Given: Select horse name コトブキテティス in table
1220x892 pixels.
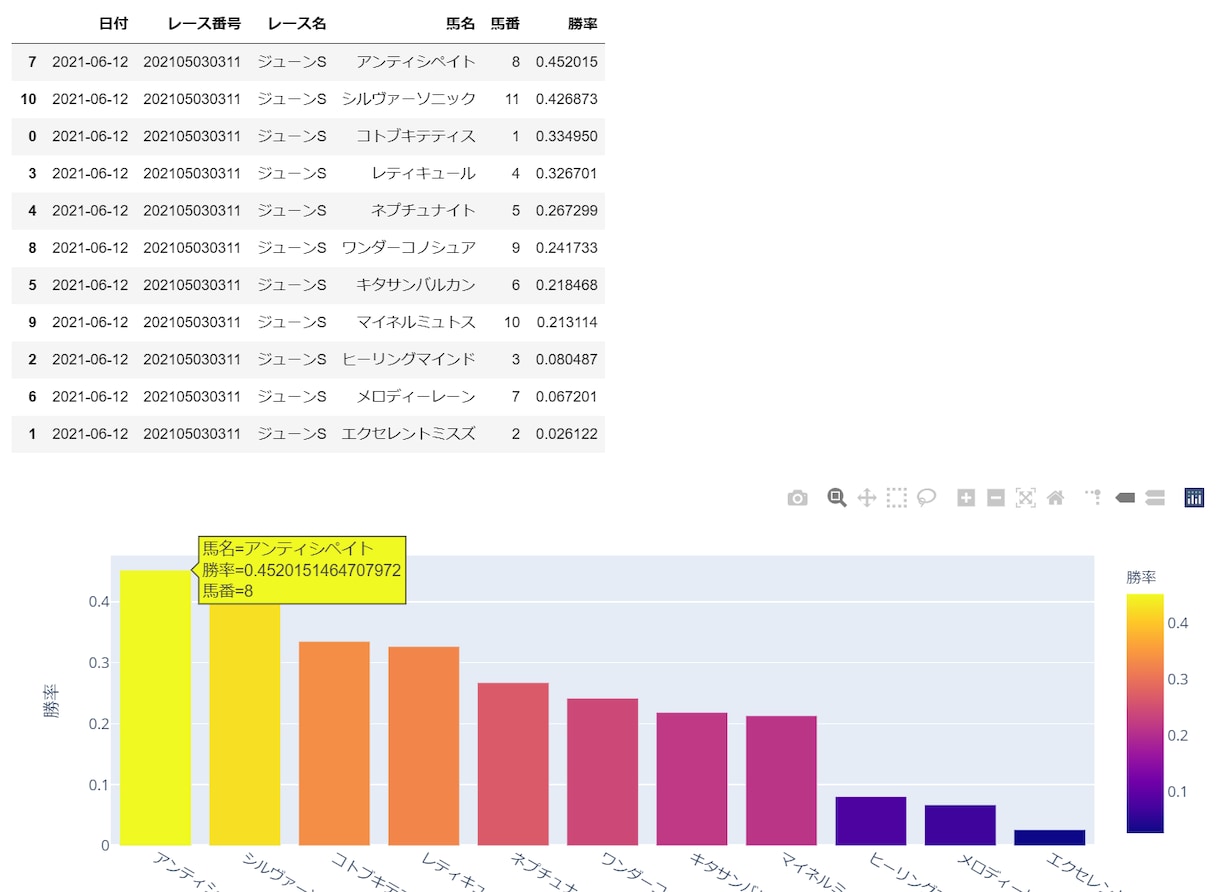Looking at the screenshot, I should click(416, 136).
